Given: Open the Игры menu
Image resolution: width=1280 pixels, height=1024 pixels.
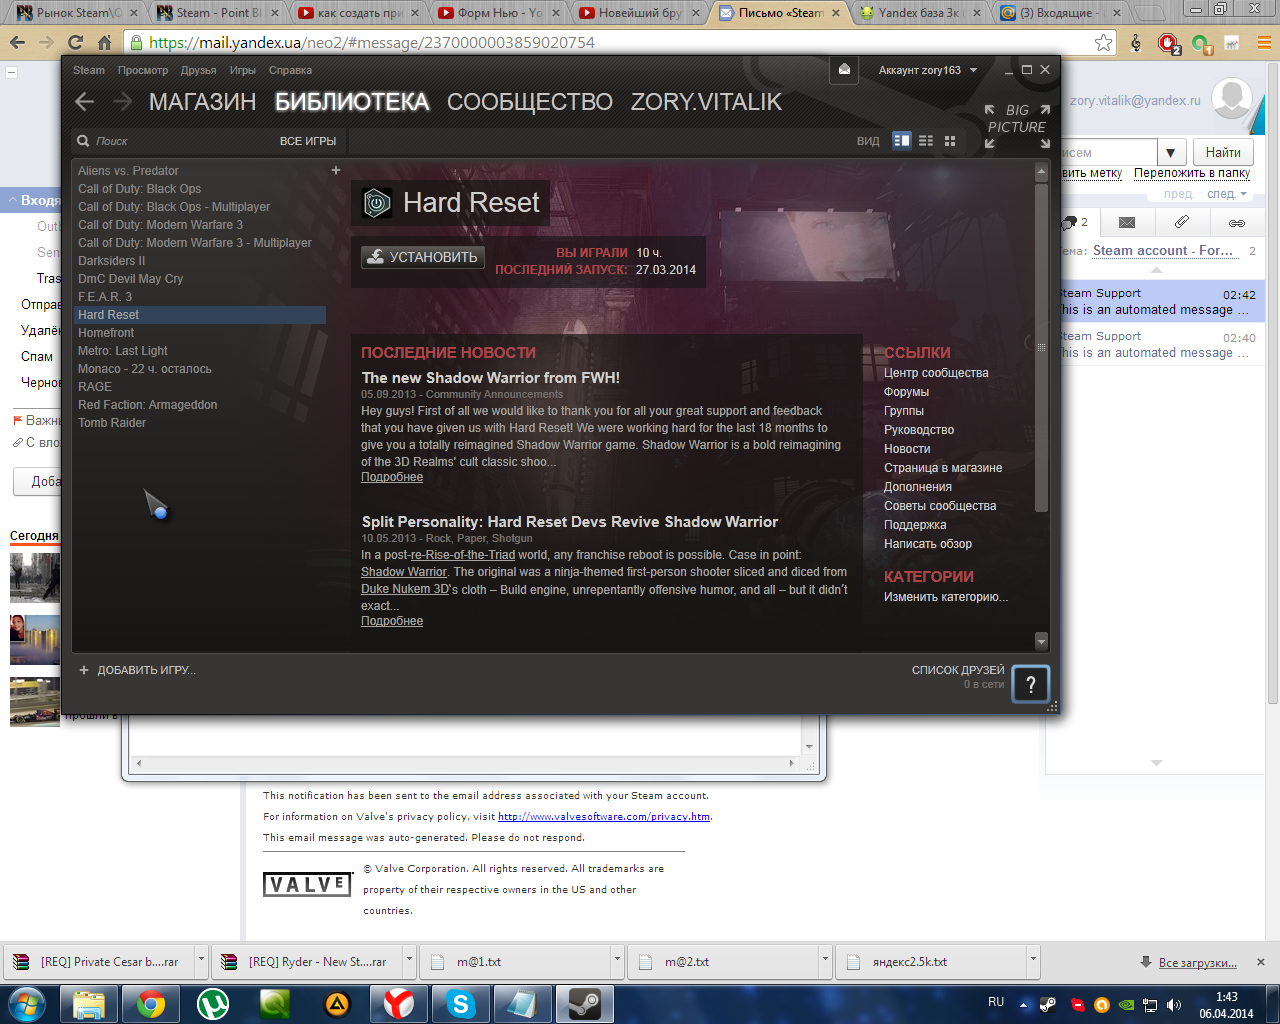Looking at the screenshot, I should pos(243,70).
